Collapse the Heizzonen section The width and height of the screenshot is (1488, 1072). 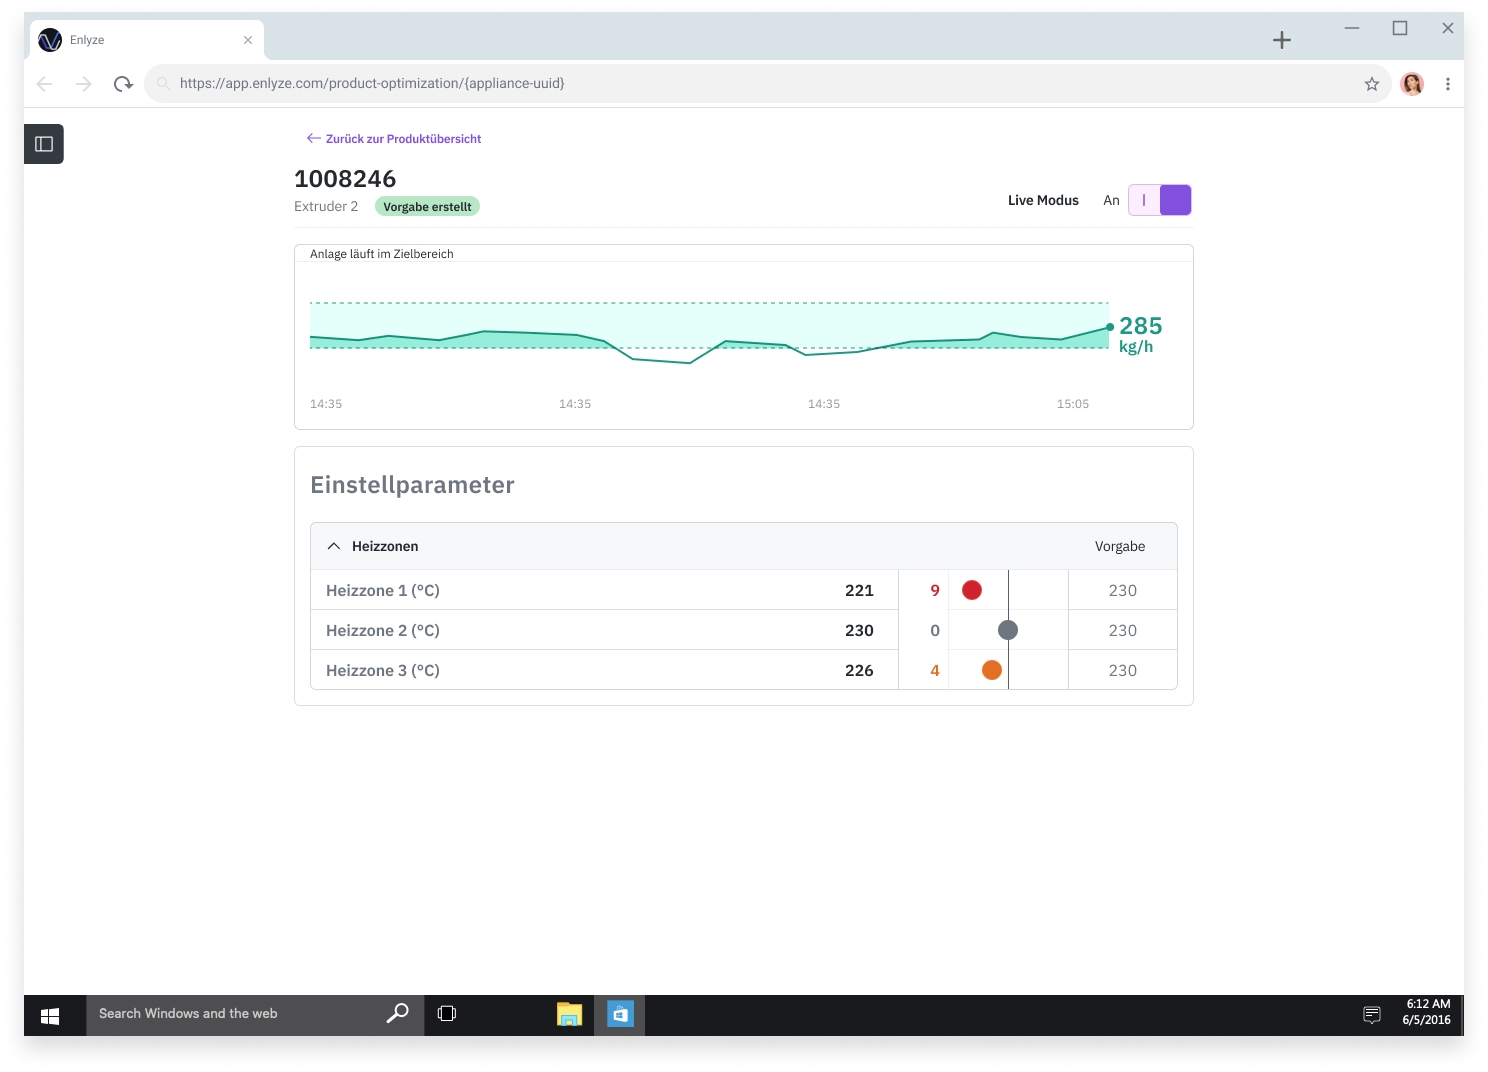pyautogui.click(x=334, y=546)
